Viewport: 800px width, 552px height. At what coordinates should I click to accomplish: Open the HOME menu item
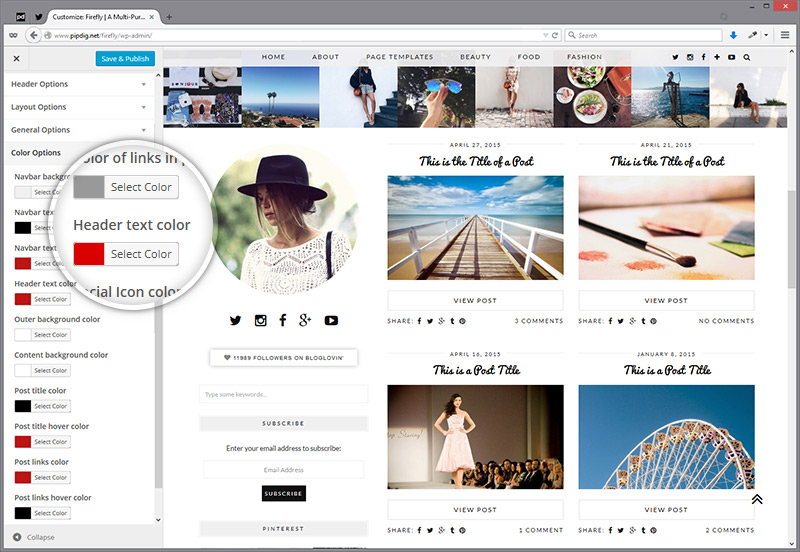273,57
